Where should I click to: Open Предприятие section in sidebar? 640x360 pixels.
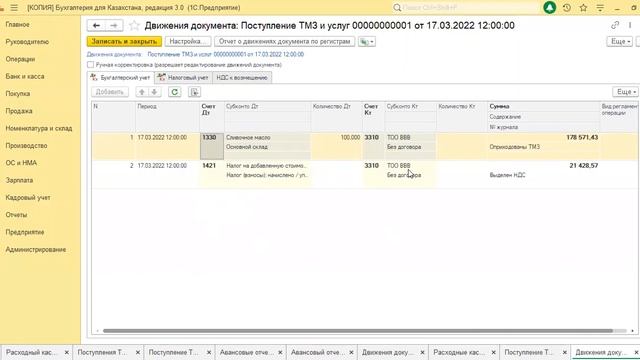[25, 232]
